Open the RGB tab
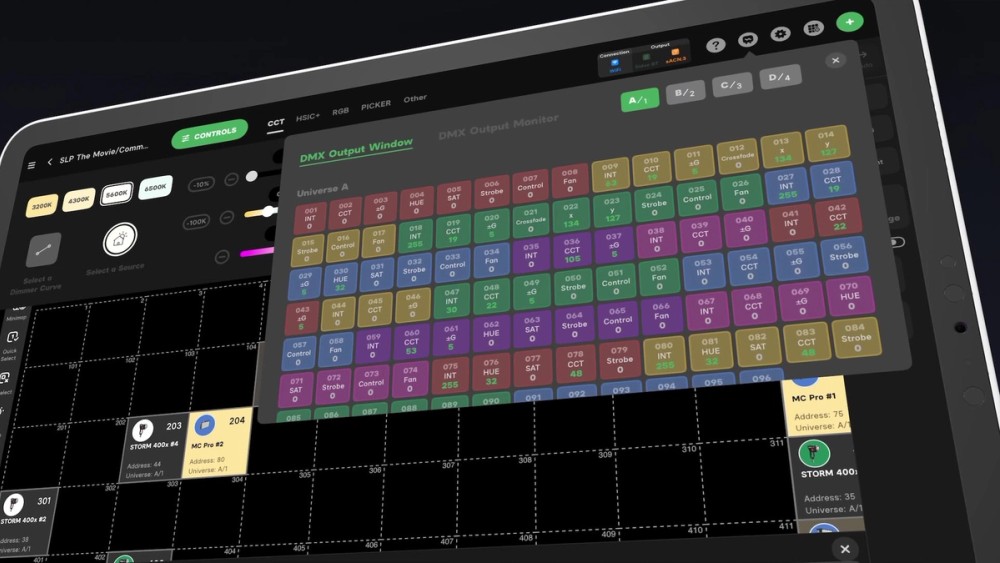1000x563 pixels. click(x=340, y=112)
